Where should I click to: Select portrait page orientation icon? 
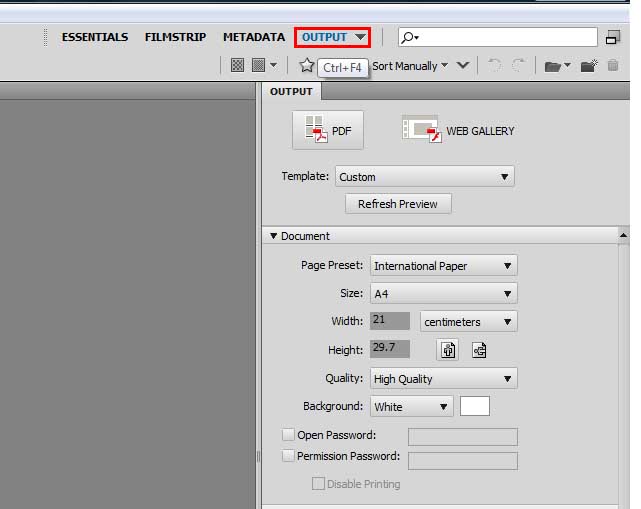coord(449,350)
